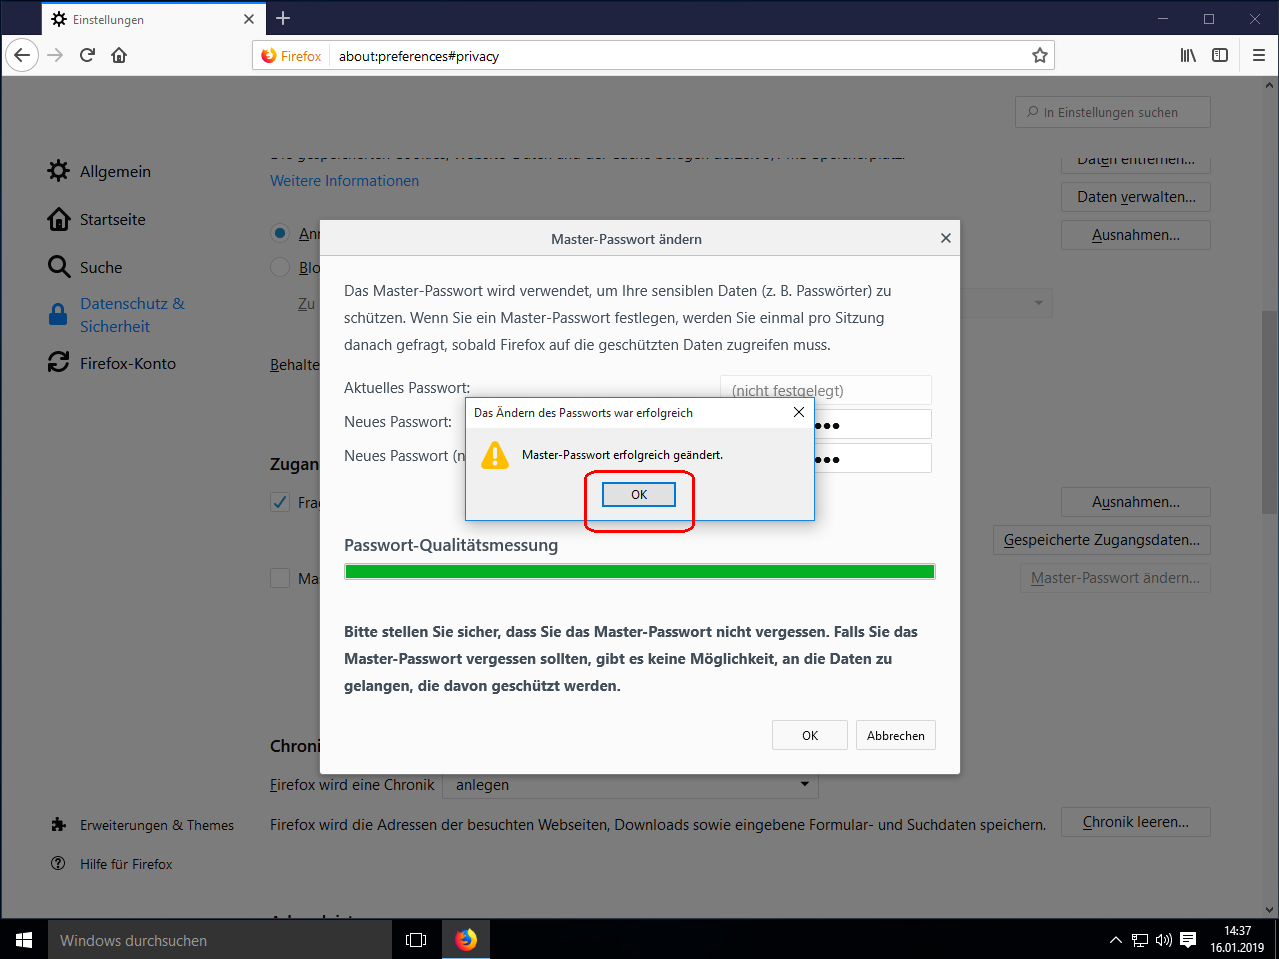Switch to the Firefox-Konto section
1279x959 pixels.
127,363
